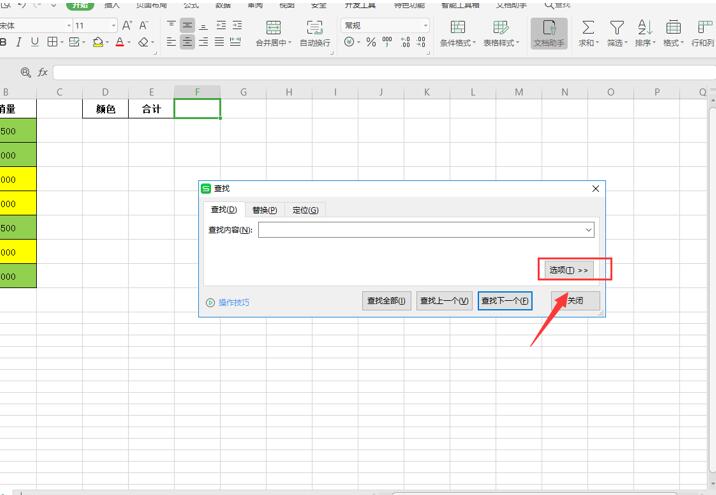Apply the thousands separator style
Screen dimensions: 716x495
pyautogui.click(x=387, y=42)
